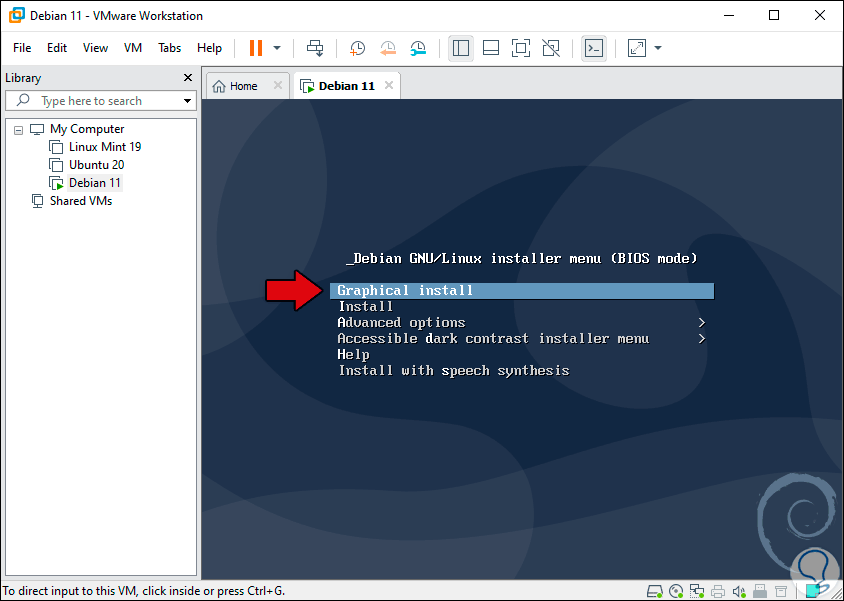
Task: Click the library search field
Action: point(101,101)
